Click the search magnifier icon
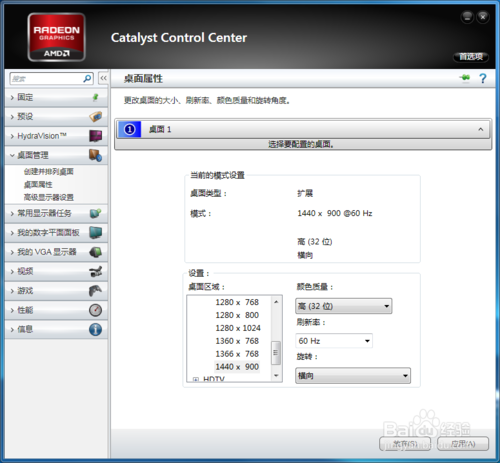Image resolution: width=500 pixels, height=463 pixels. [87, 79]
